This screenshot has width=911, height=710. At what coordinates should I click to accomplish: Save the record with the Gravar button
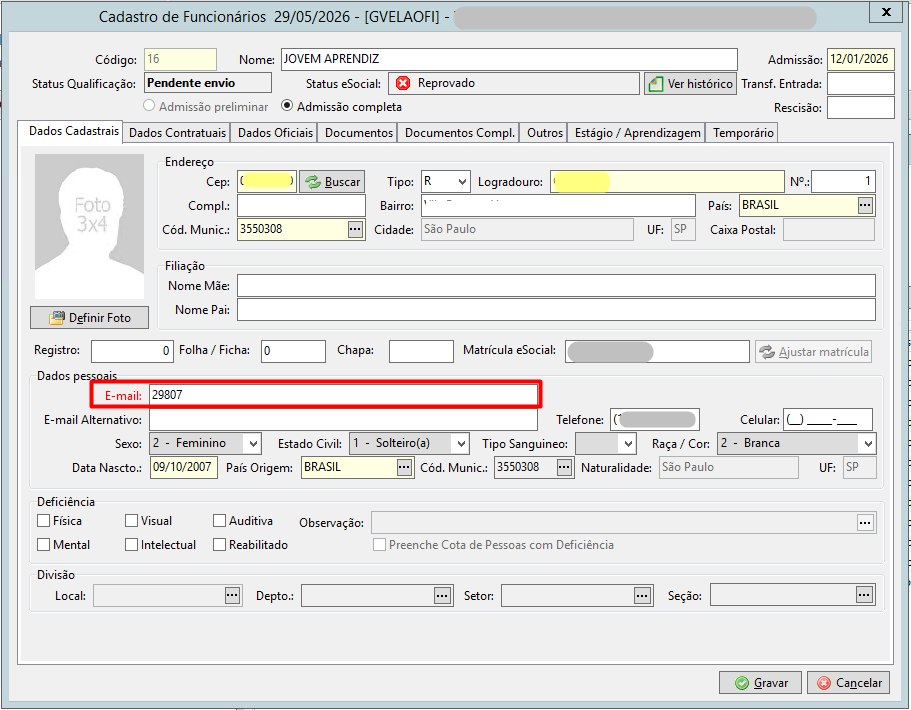click(761, 683)
